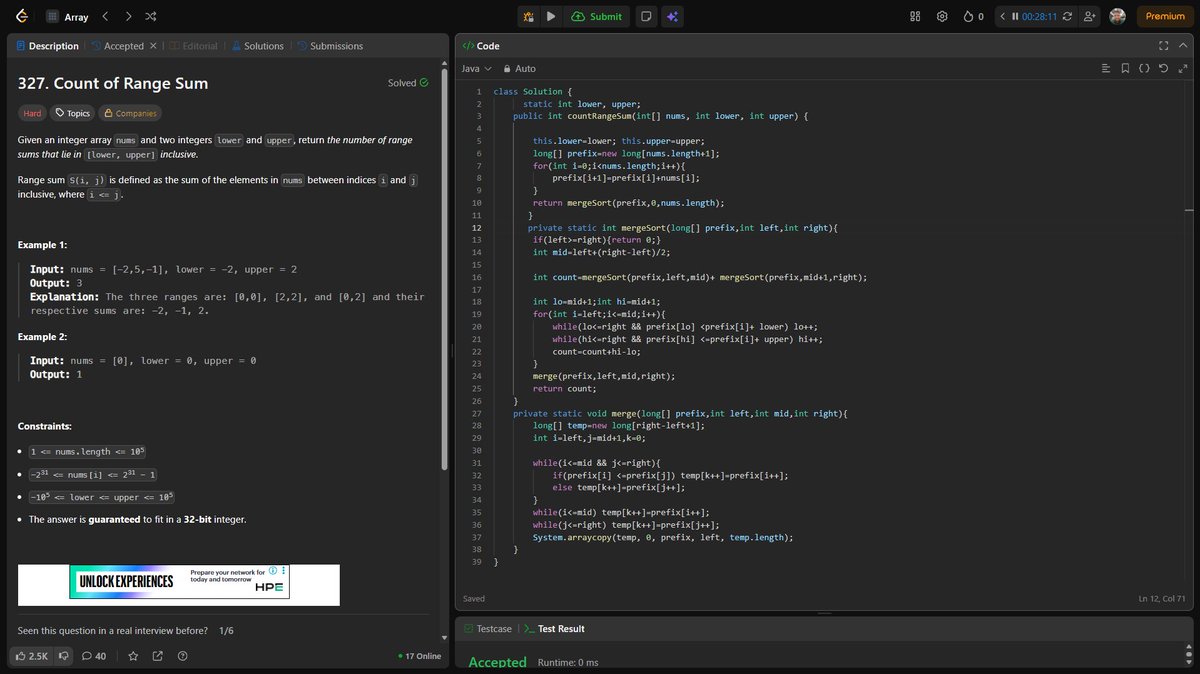Maximize the Code panel with the square brackets icon
This screenshot has width=1200, height=674.
click(1163, 46)
